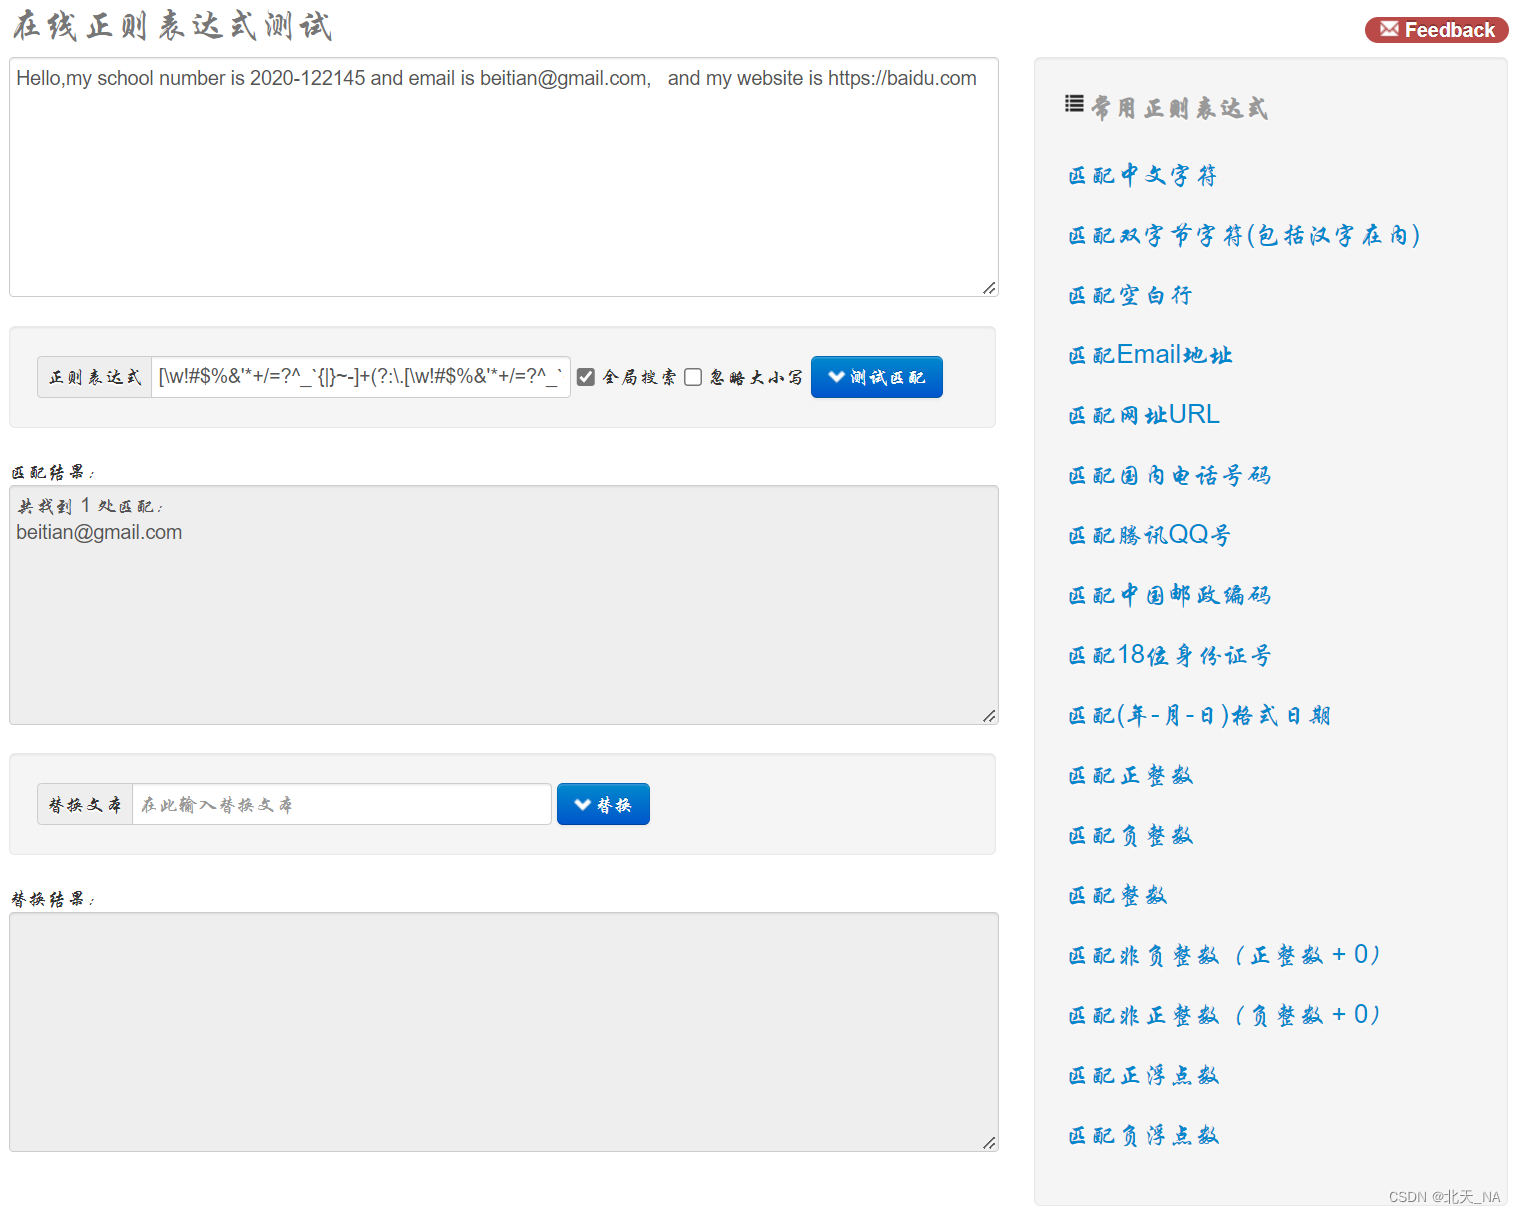Viewport: 1516px width, 1213px height.
Task: Click resize handle of 替换结果 area
Action: tap(989, 1143)
